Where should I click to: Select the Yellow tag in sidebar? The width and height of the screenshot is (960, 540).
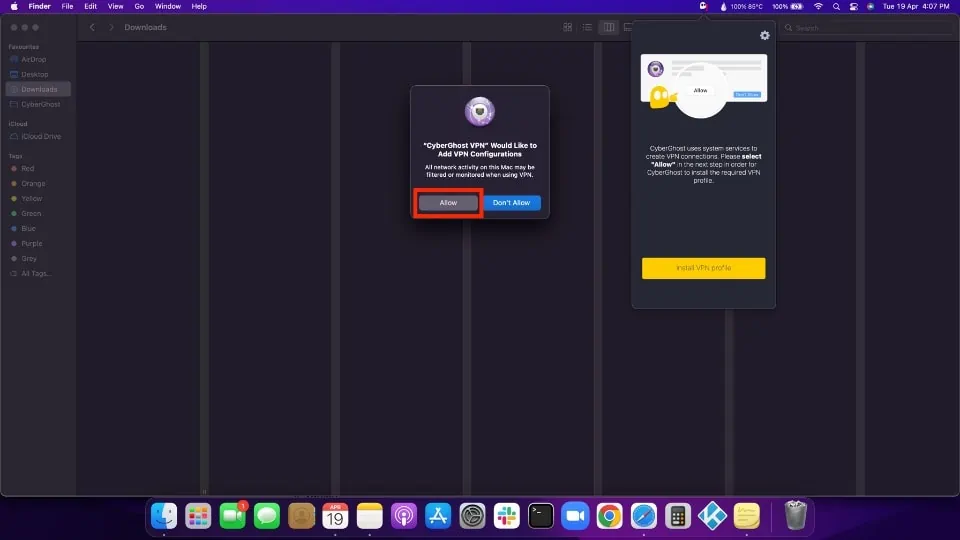pos(38,198)
